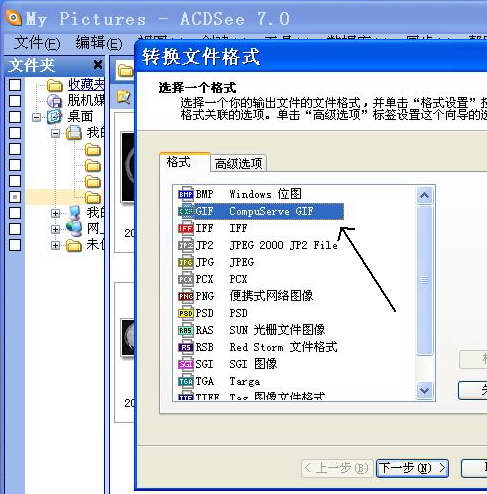487x494 pixels.
Task: Open the 编辑(E) menu
Action: [99, 43]
